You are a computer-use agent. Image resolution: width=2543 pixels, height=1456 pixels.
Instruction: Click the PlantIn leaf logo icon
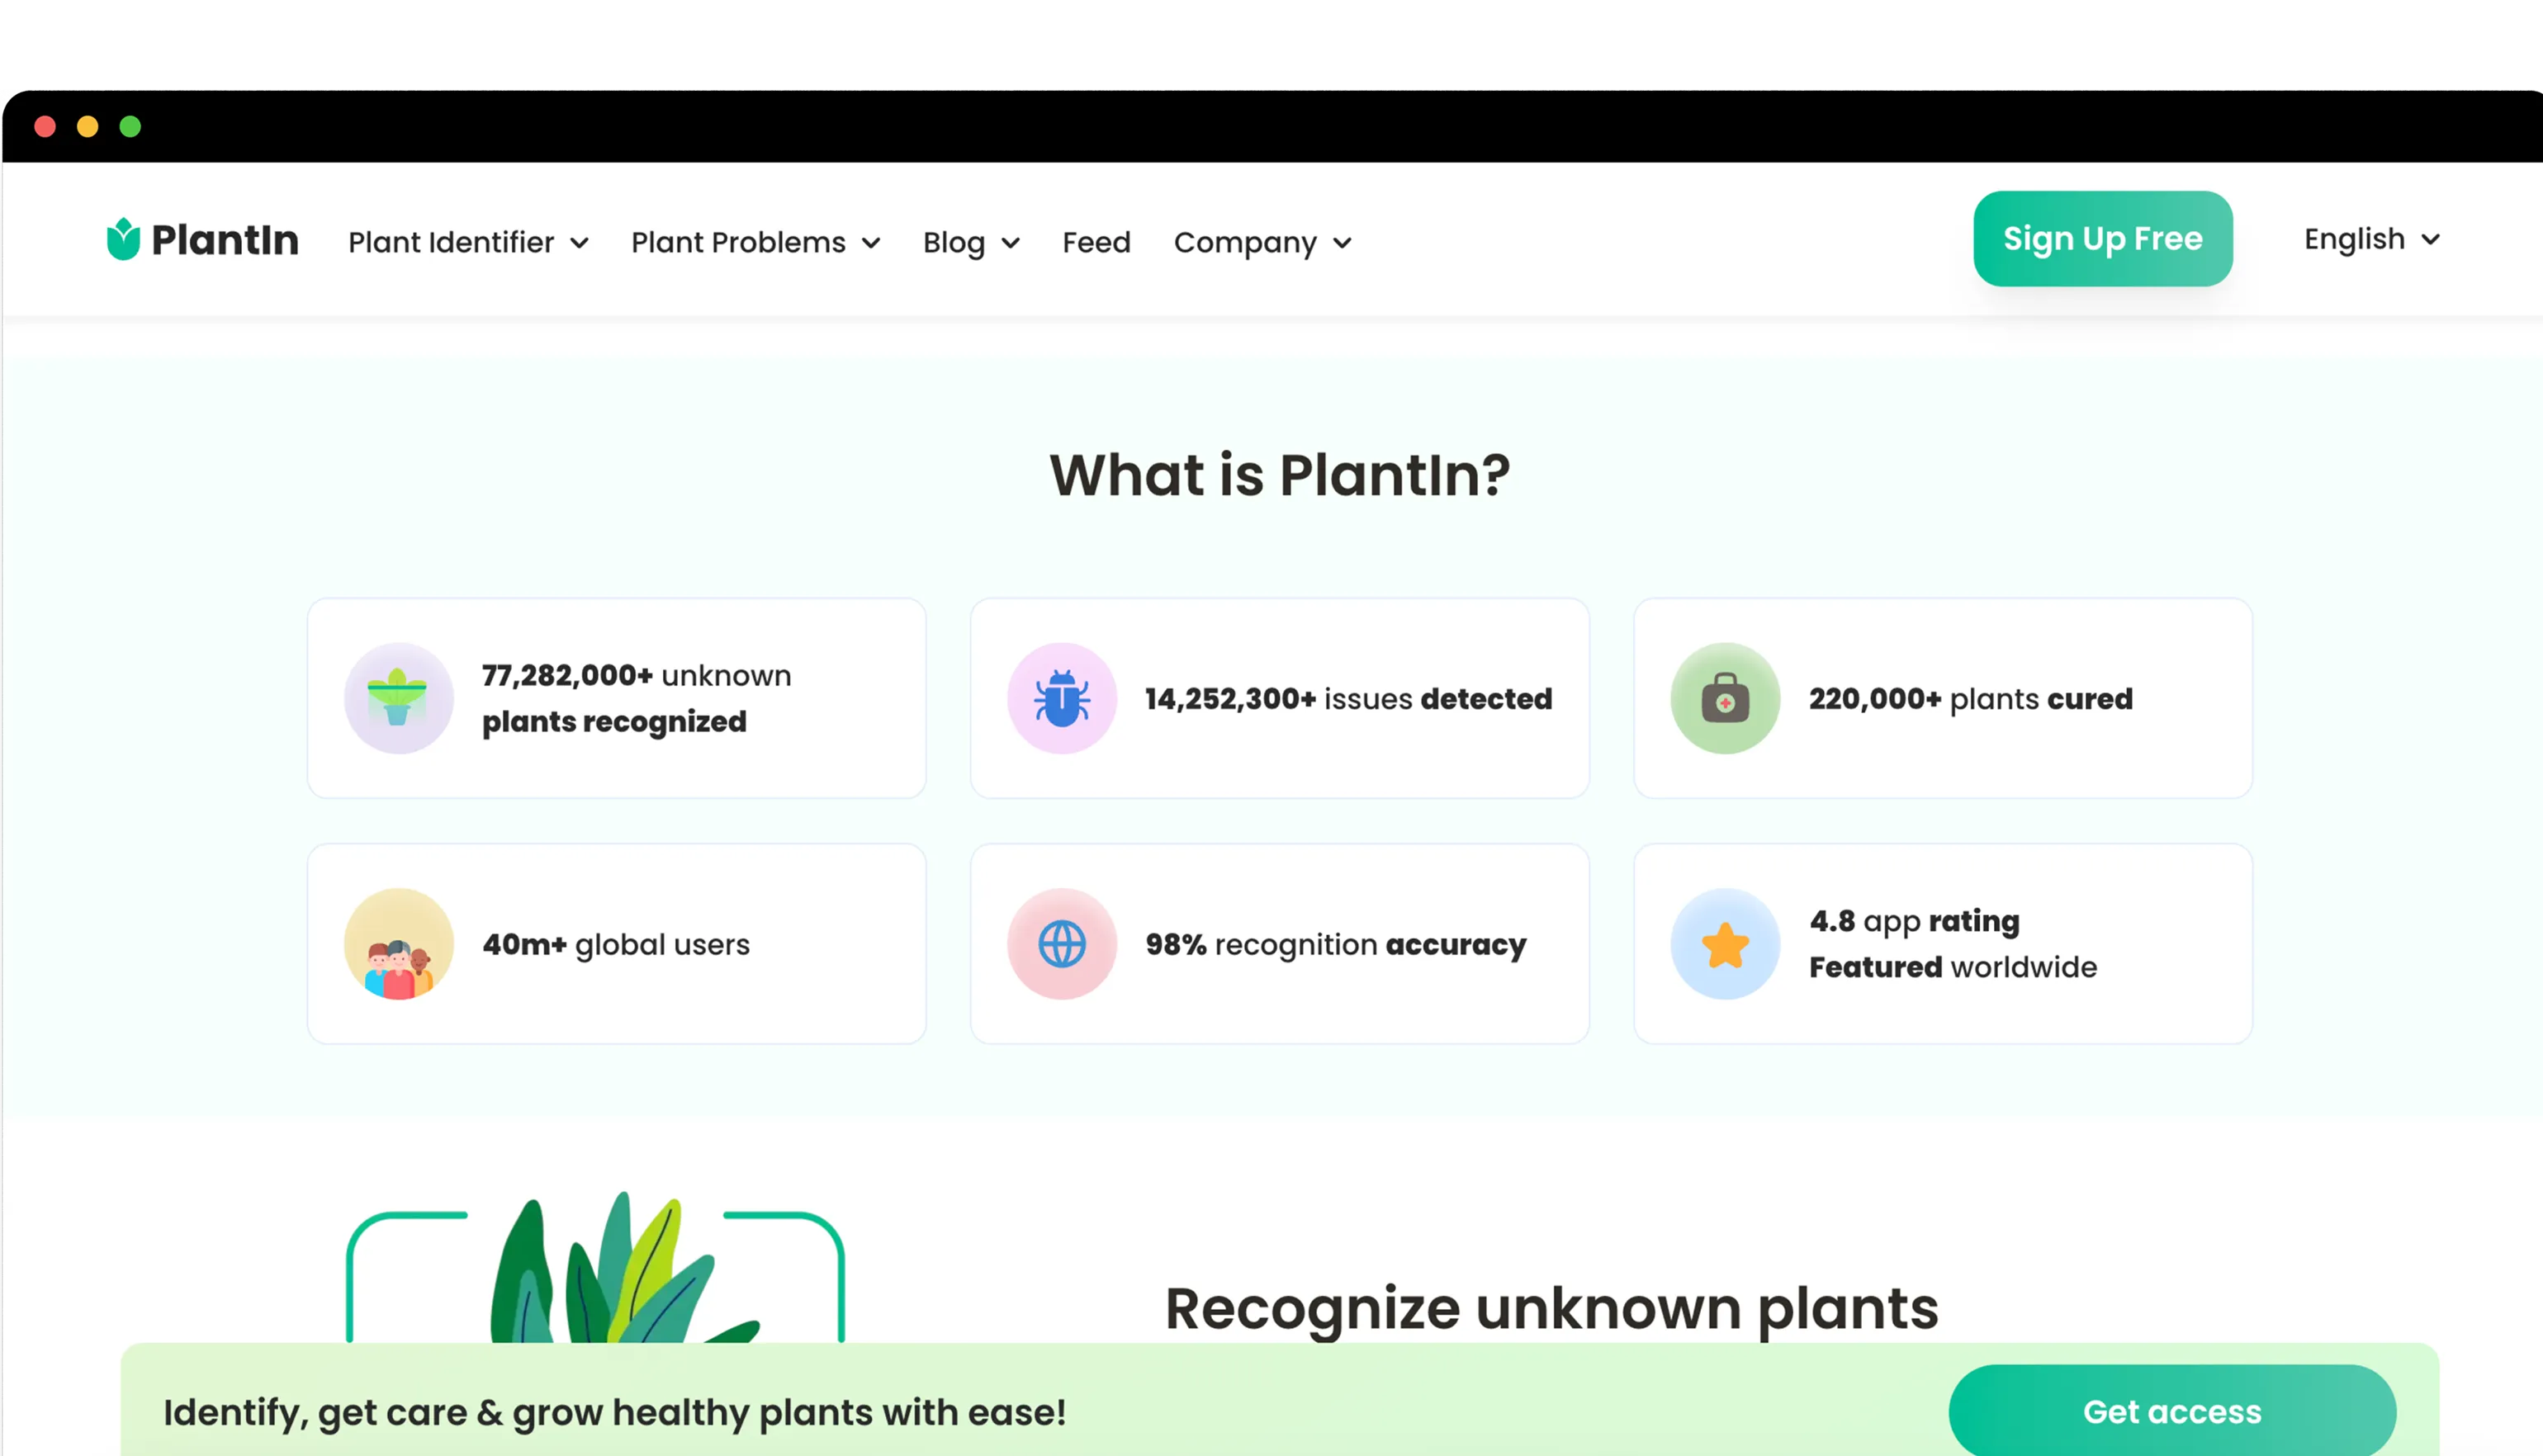click(123, 239)
